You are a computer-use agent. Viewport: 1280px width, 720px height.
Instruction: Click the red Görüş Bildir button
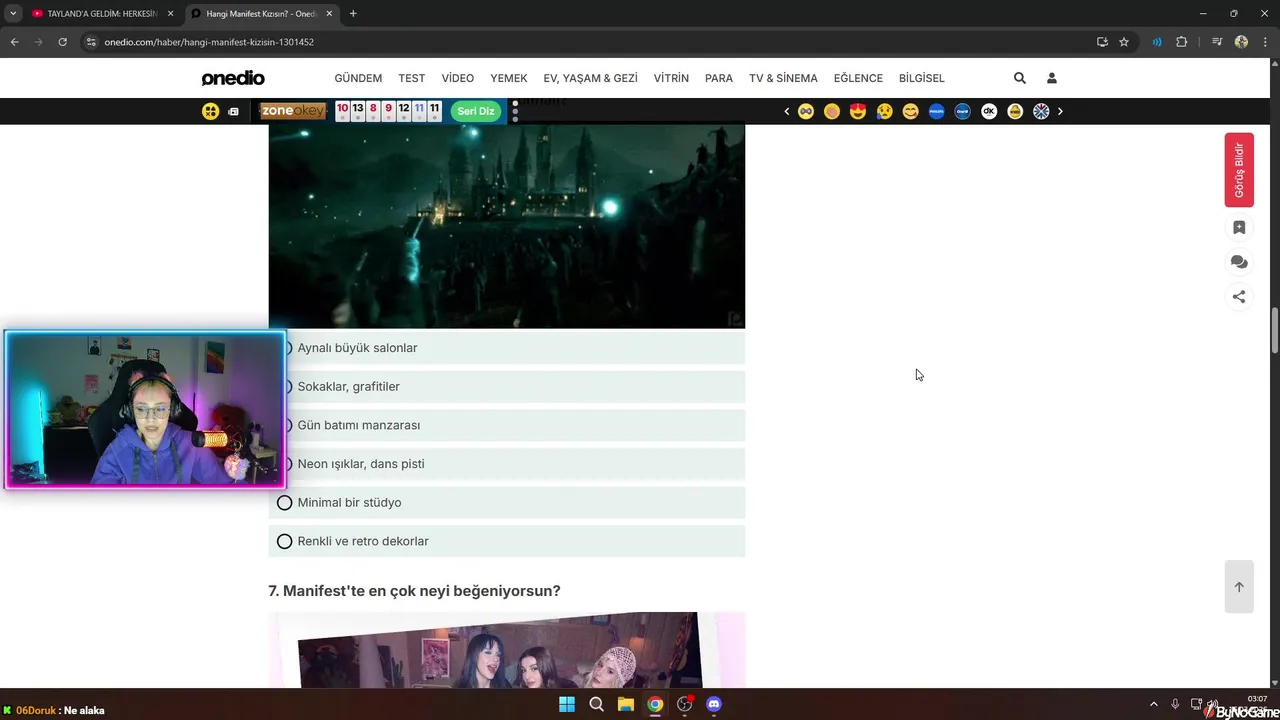coord(1239,170)
